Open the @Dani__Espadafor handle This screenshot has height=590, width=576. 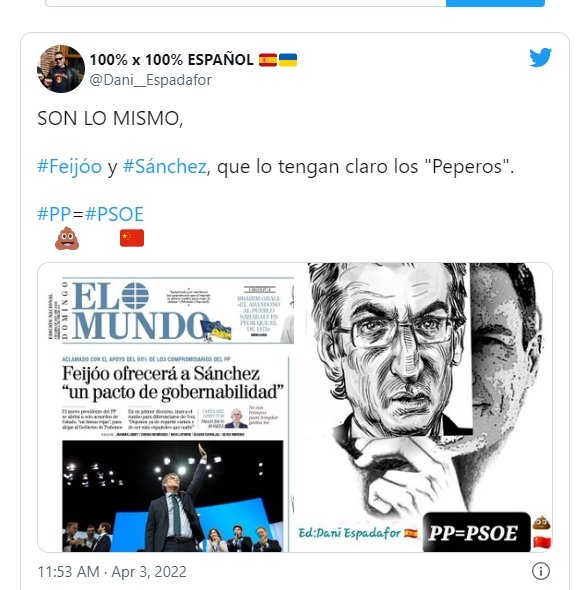click(x=150, y=80)
